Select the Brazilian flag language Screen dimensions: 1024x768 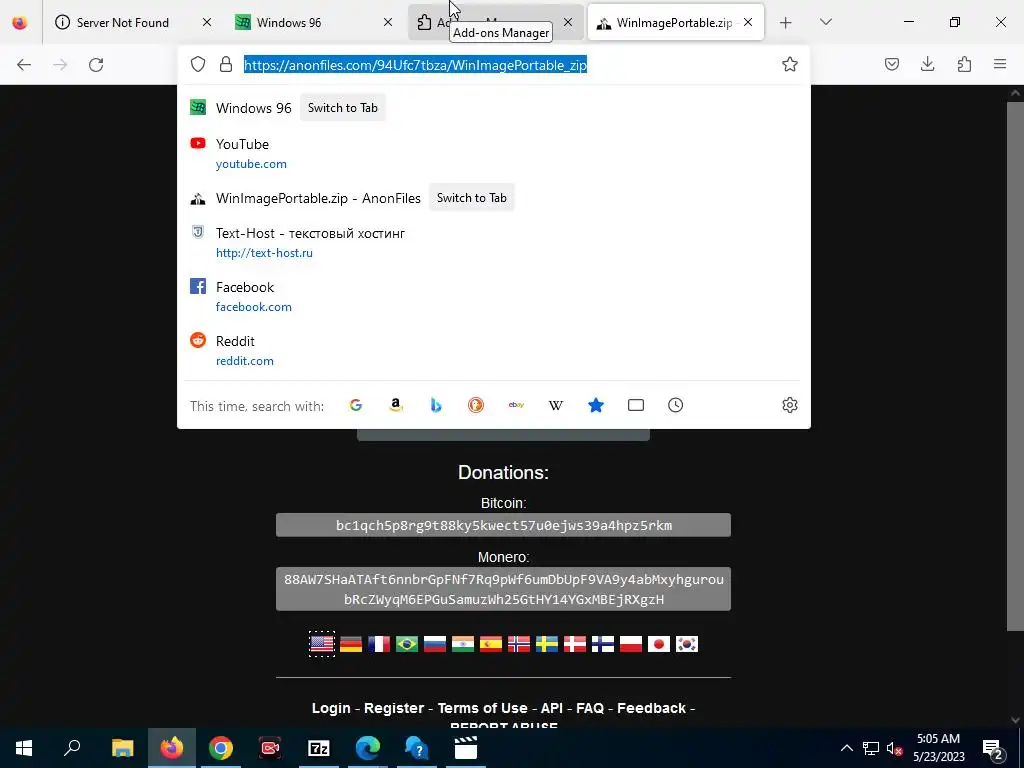pyautogui.click(x=407, y=644)
